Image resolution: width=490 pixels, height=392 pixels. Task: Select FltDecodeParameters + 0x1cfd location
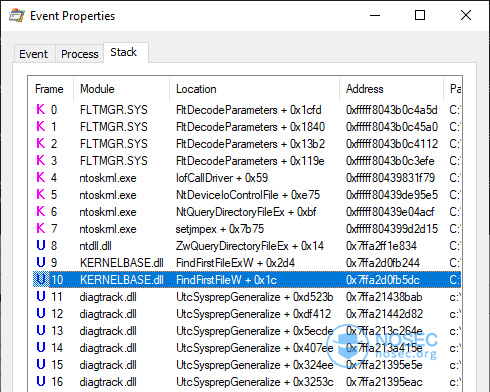tap(249, 110)
